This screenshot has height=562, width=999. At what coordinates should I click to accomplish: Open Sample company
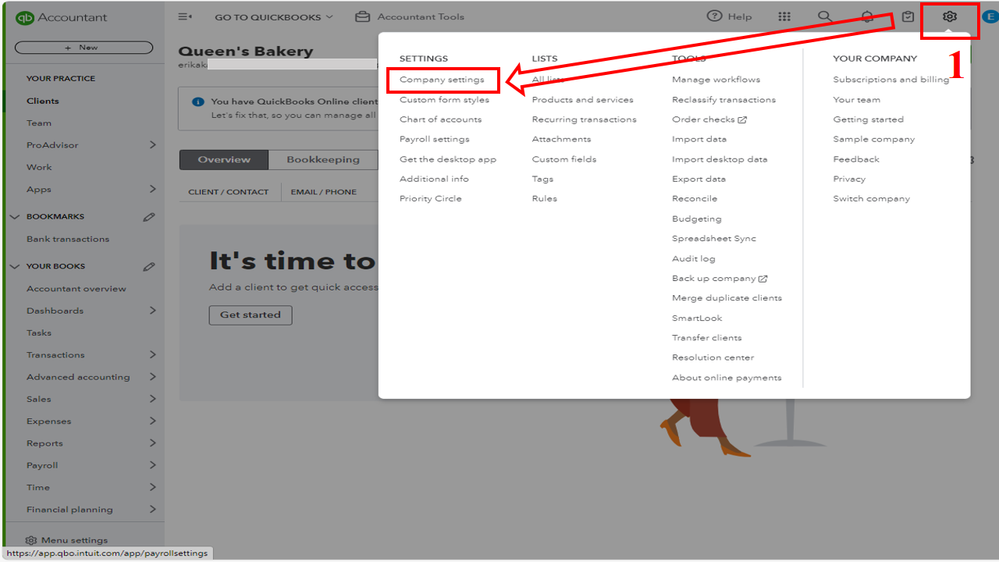click(x=873, y=139)
